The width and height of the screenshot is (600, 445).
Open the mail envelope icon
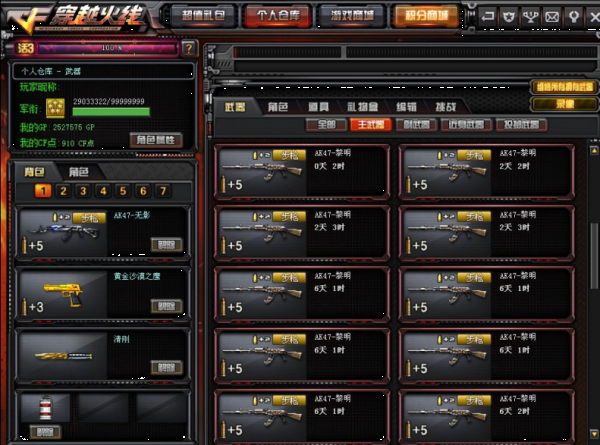click(552, 17)
